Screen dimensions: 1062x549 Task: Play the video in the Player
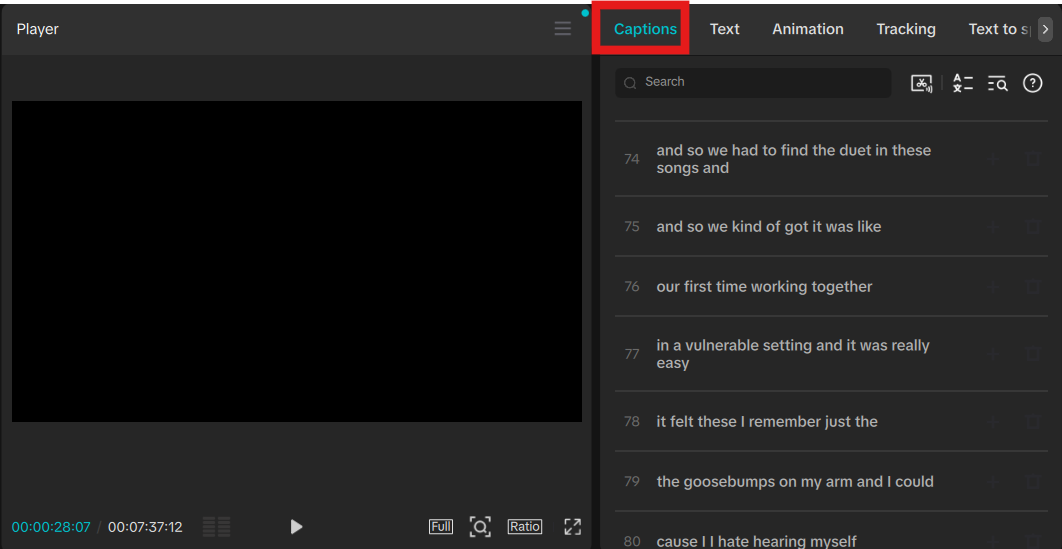pos(296,527)
